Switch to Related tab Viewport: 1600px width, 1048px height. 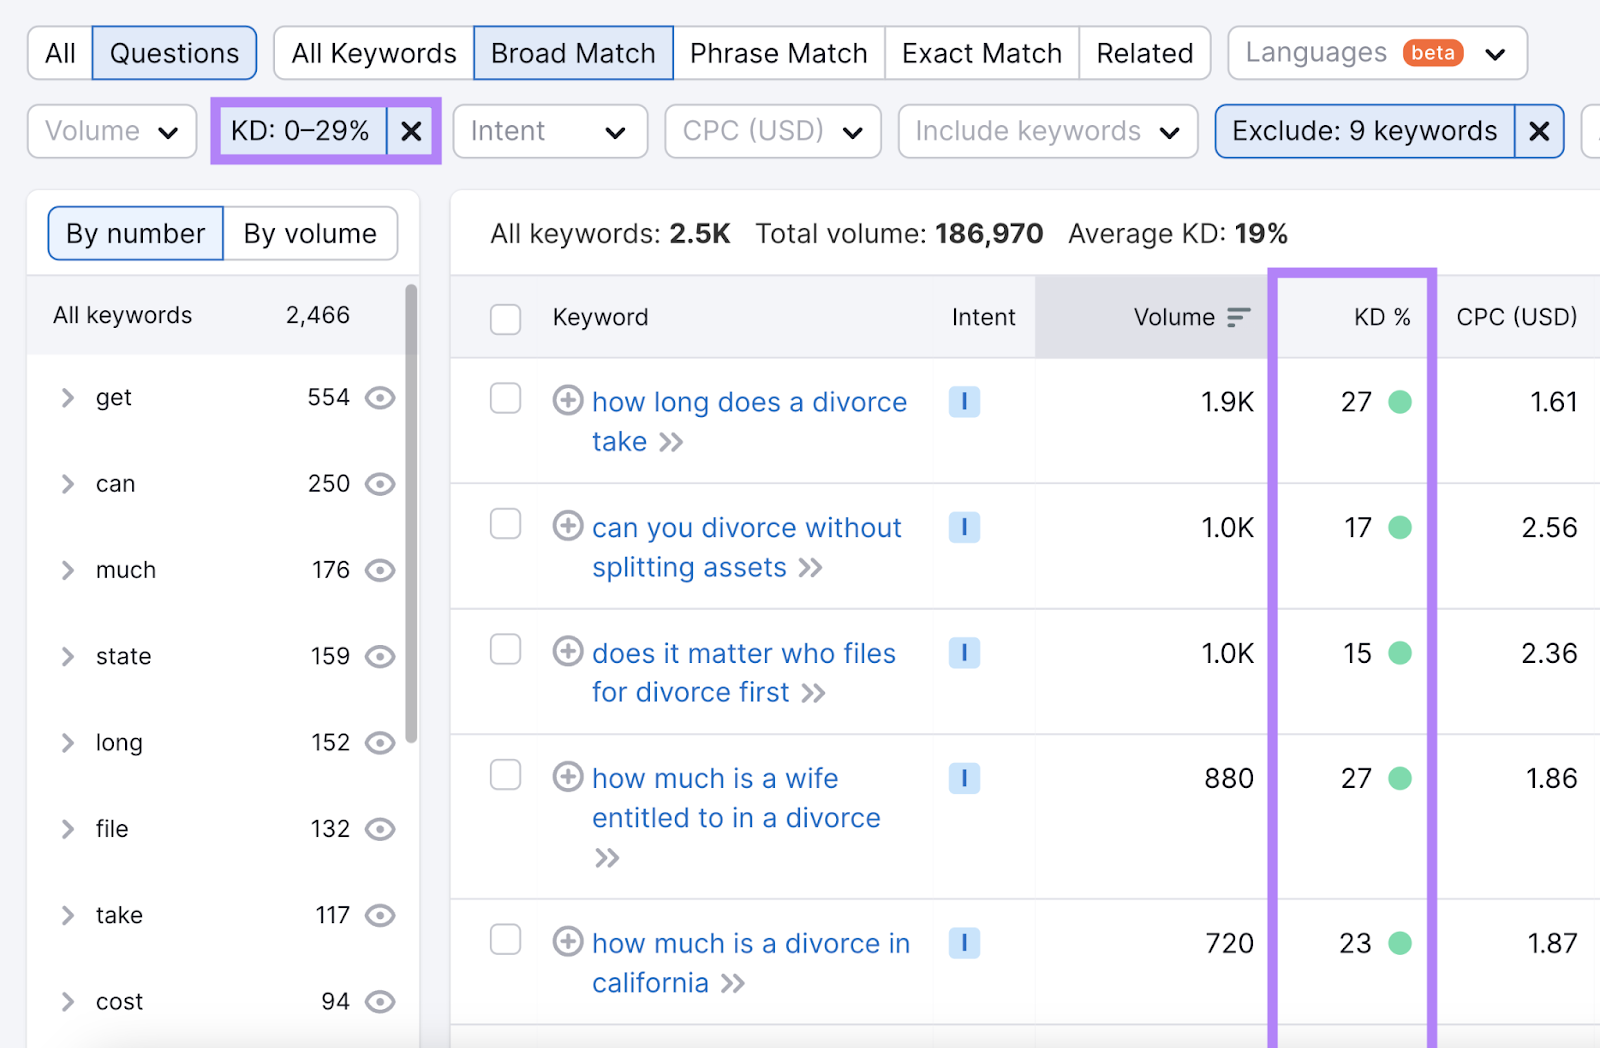1145,53
